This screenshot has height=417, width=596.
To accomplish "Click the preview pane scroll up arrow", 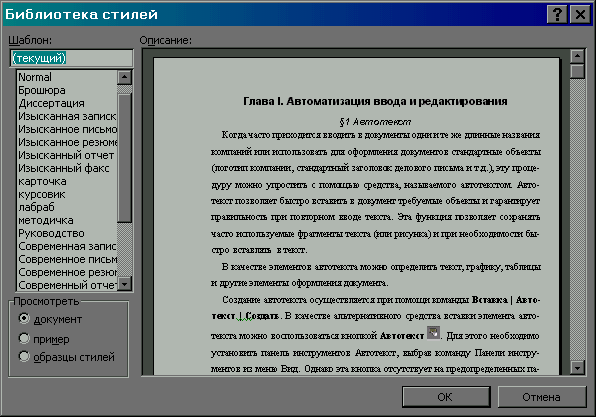I will (577, 56).
